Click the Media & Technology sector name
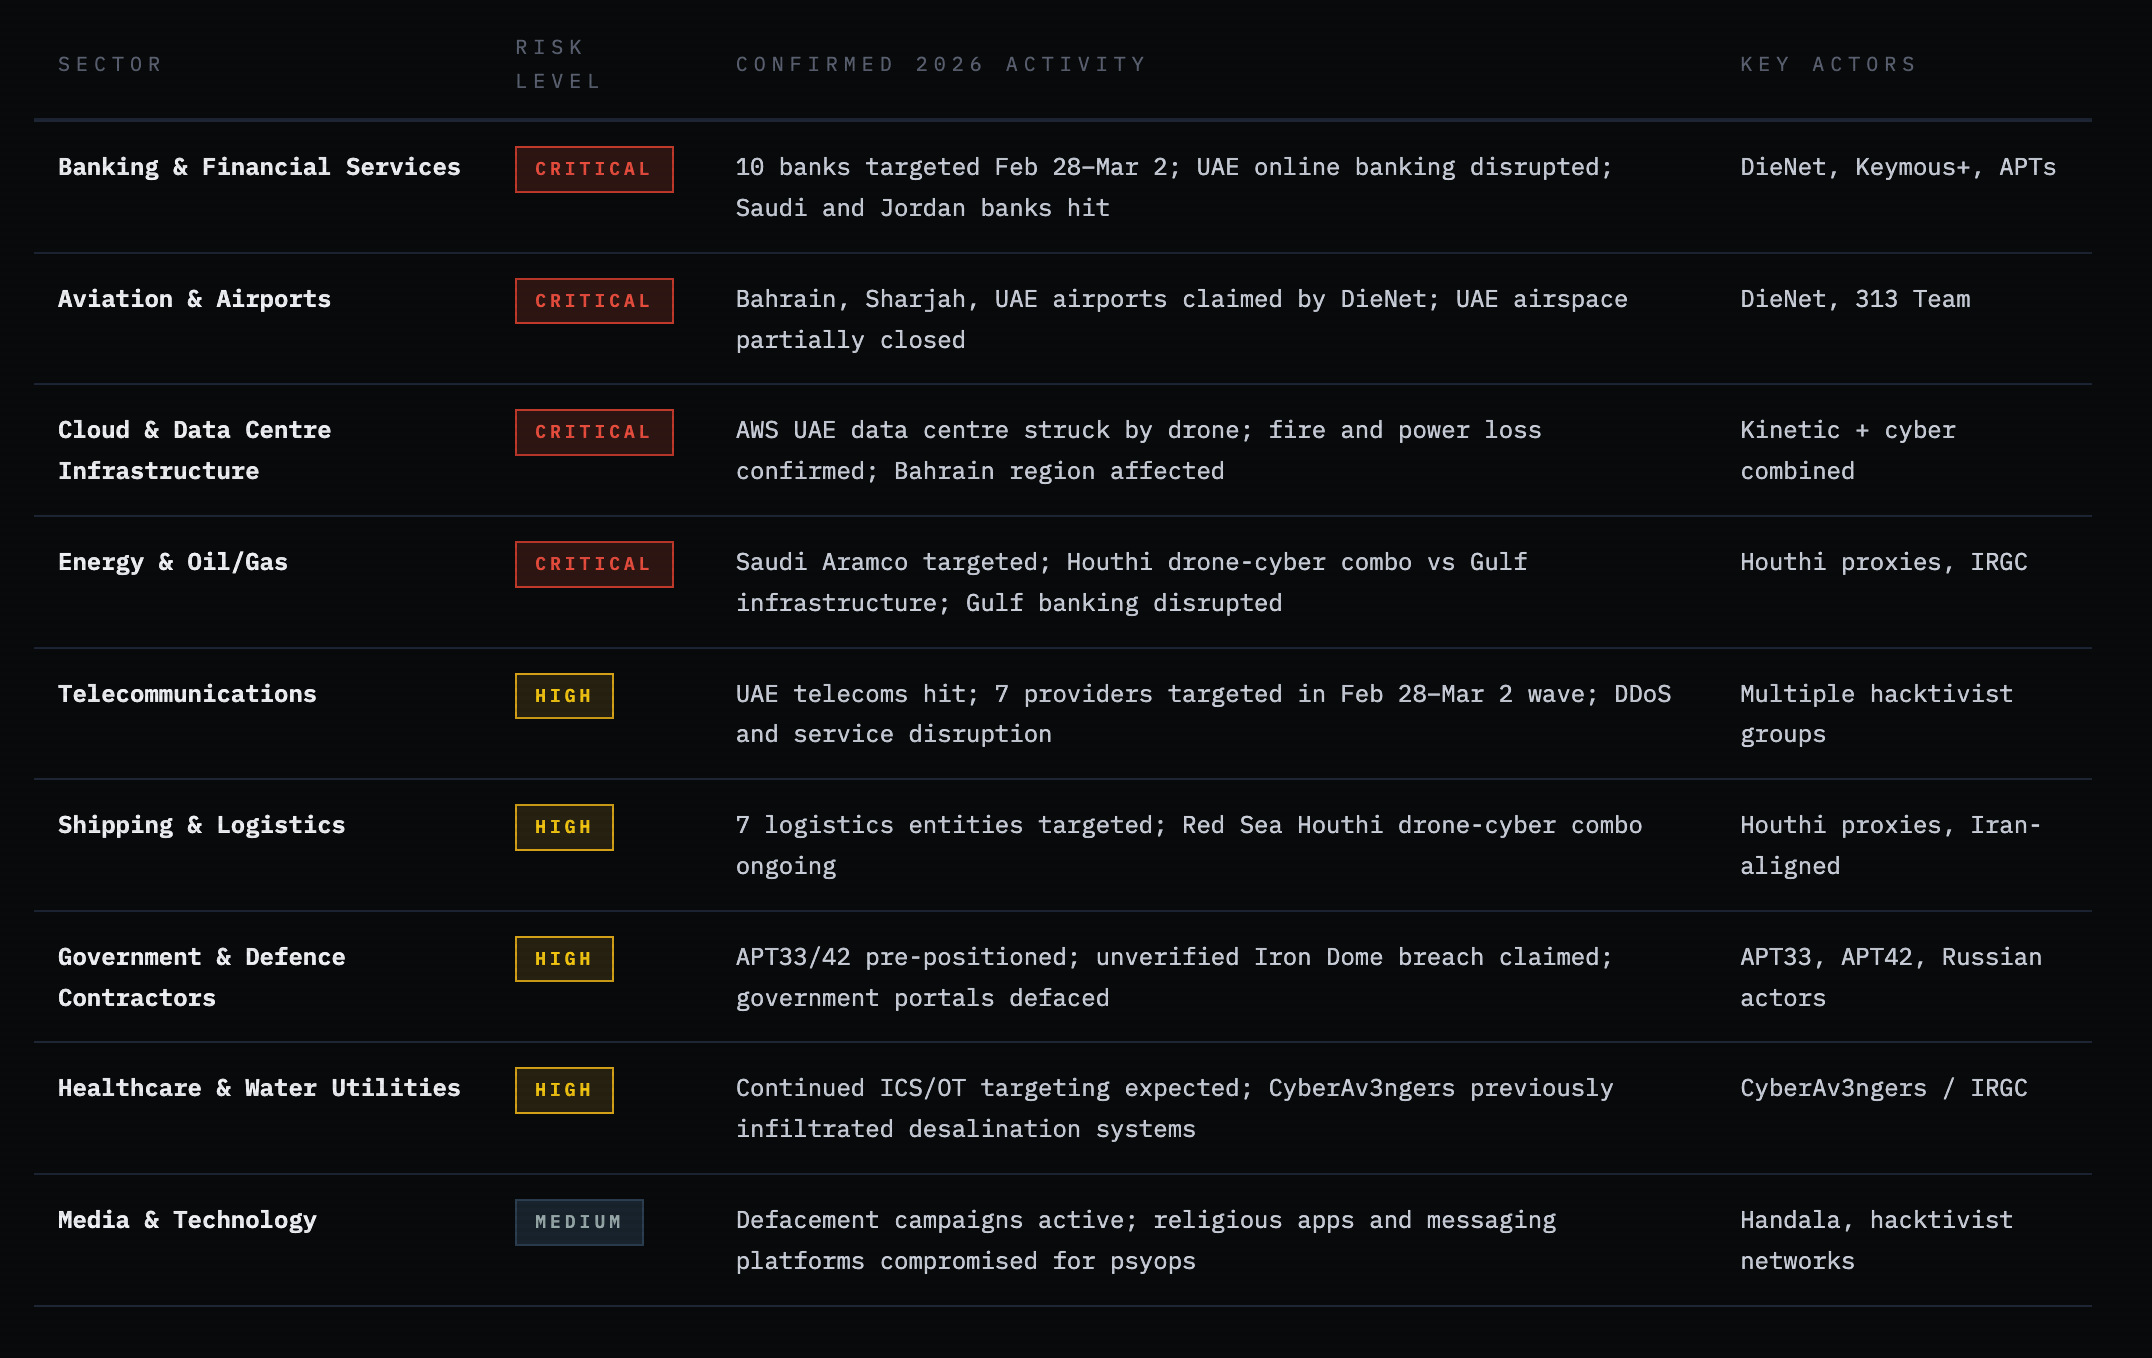Screen dimensions: 2152x1358 [x=187, y=1220]
